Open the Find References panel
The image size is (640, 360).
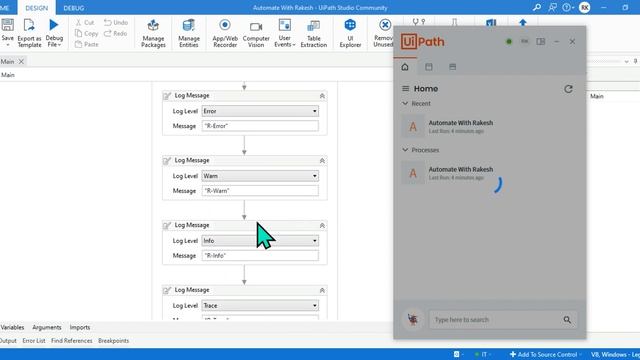[x=71, y=340]
